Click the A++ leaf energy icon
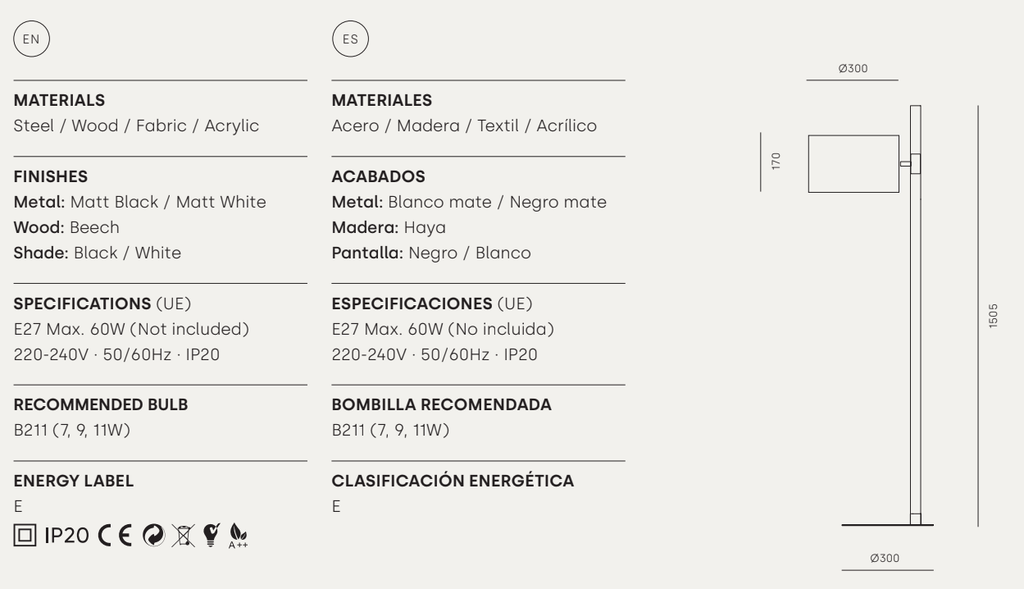The width and height of the screenshot is (1024, 589). click(238, 535)
